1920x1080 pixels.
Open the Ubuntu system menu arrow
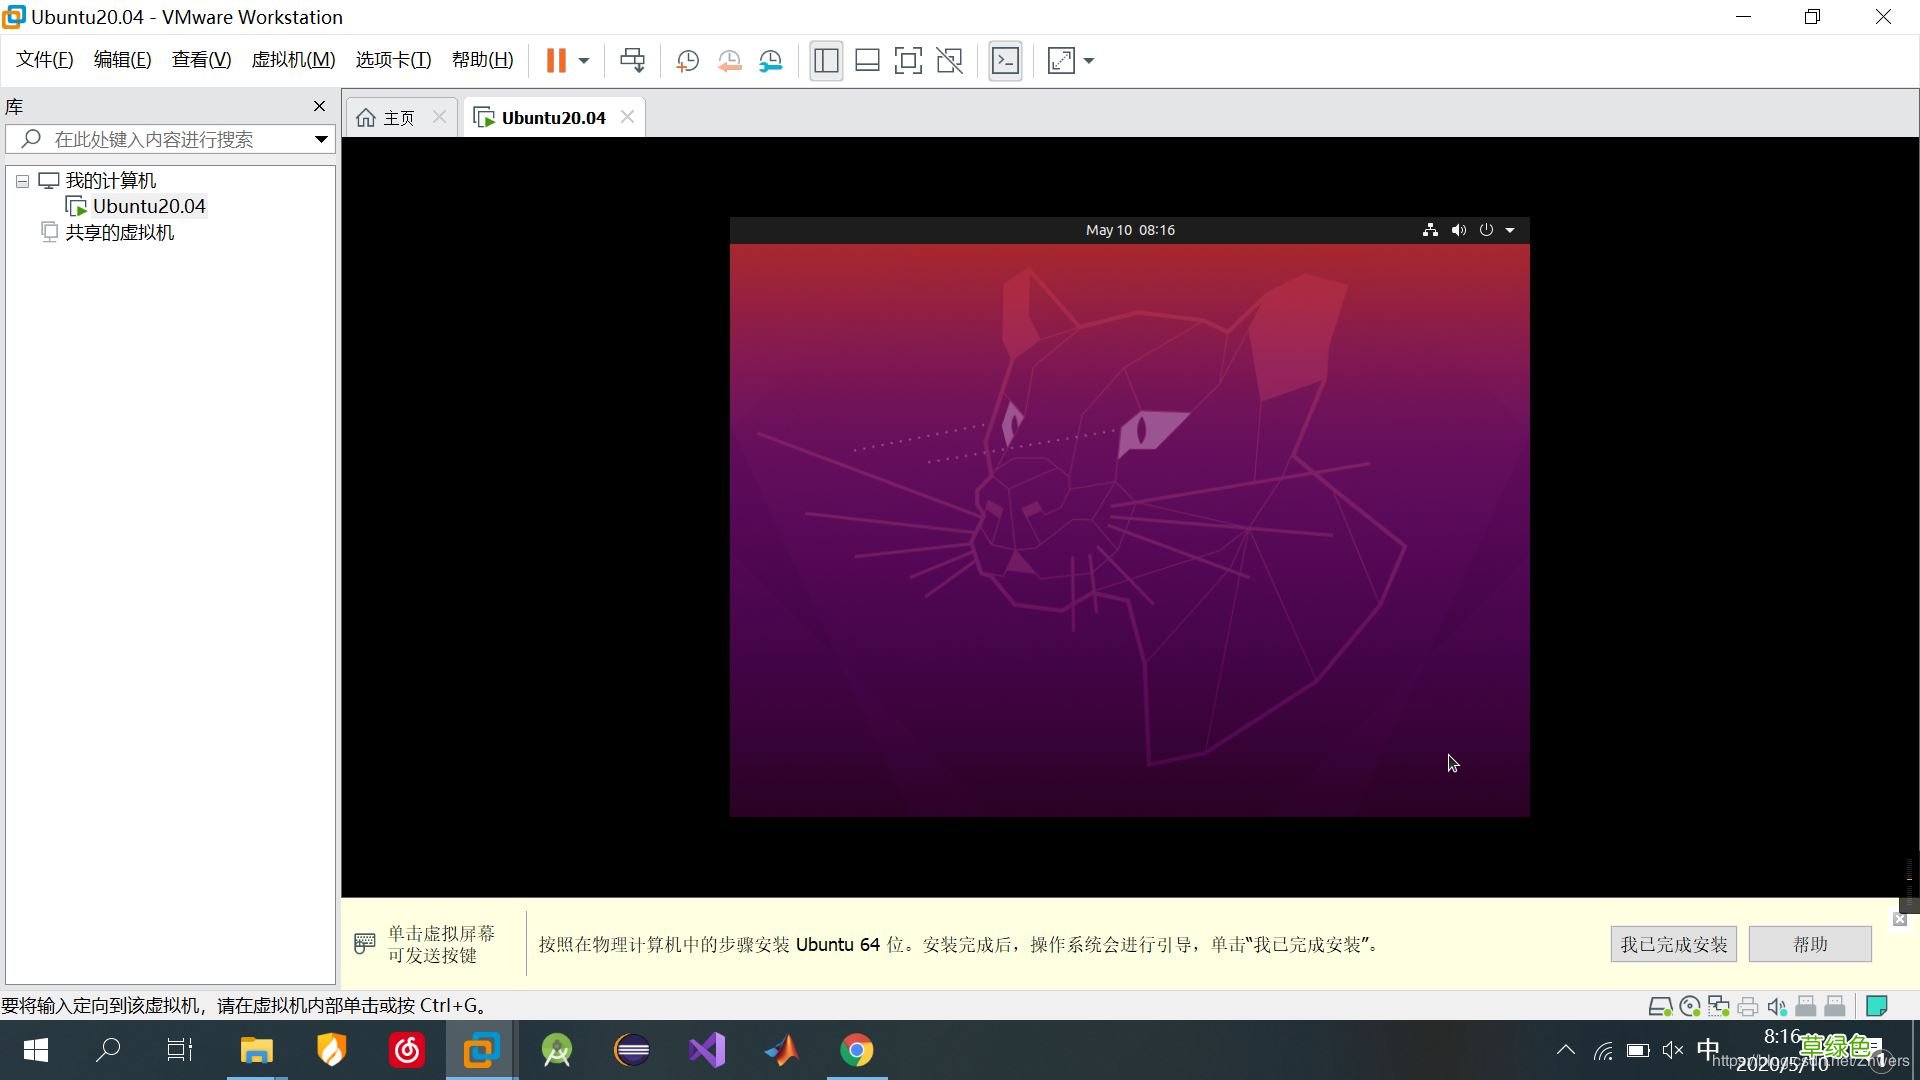[x=1510, y=230]
